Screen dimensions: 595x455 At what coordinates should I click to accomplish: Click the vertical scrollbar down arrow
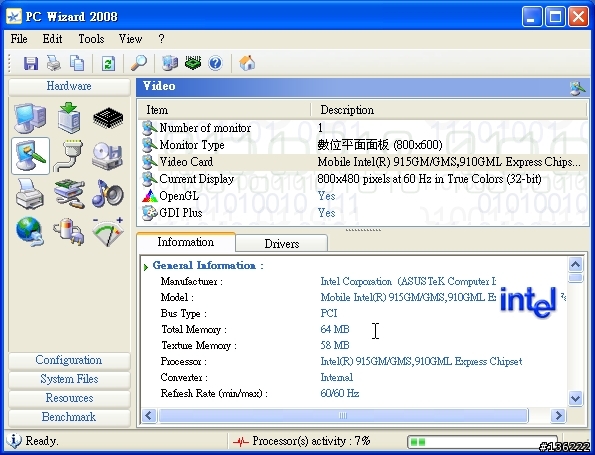[575, 398]
